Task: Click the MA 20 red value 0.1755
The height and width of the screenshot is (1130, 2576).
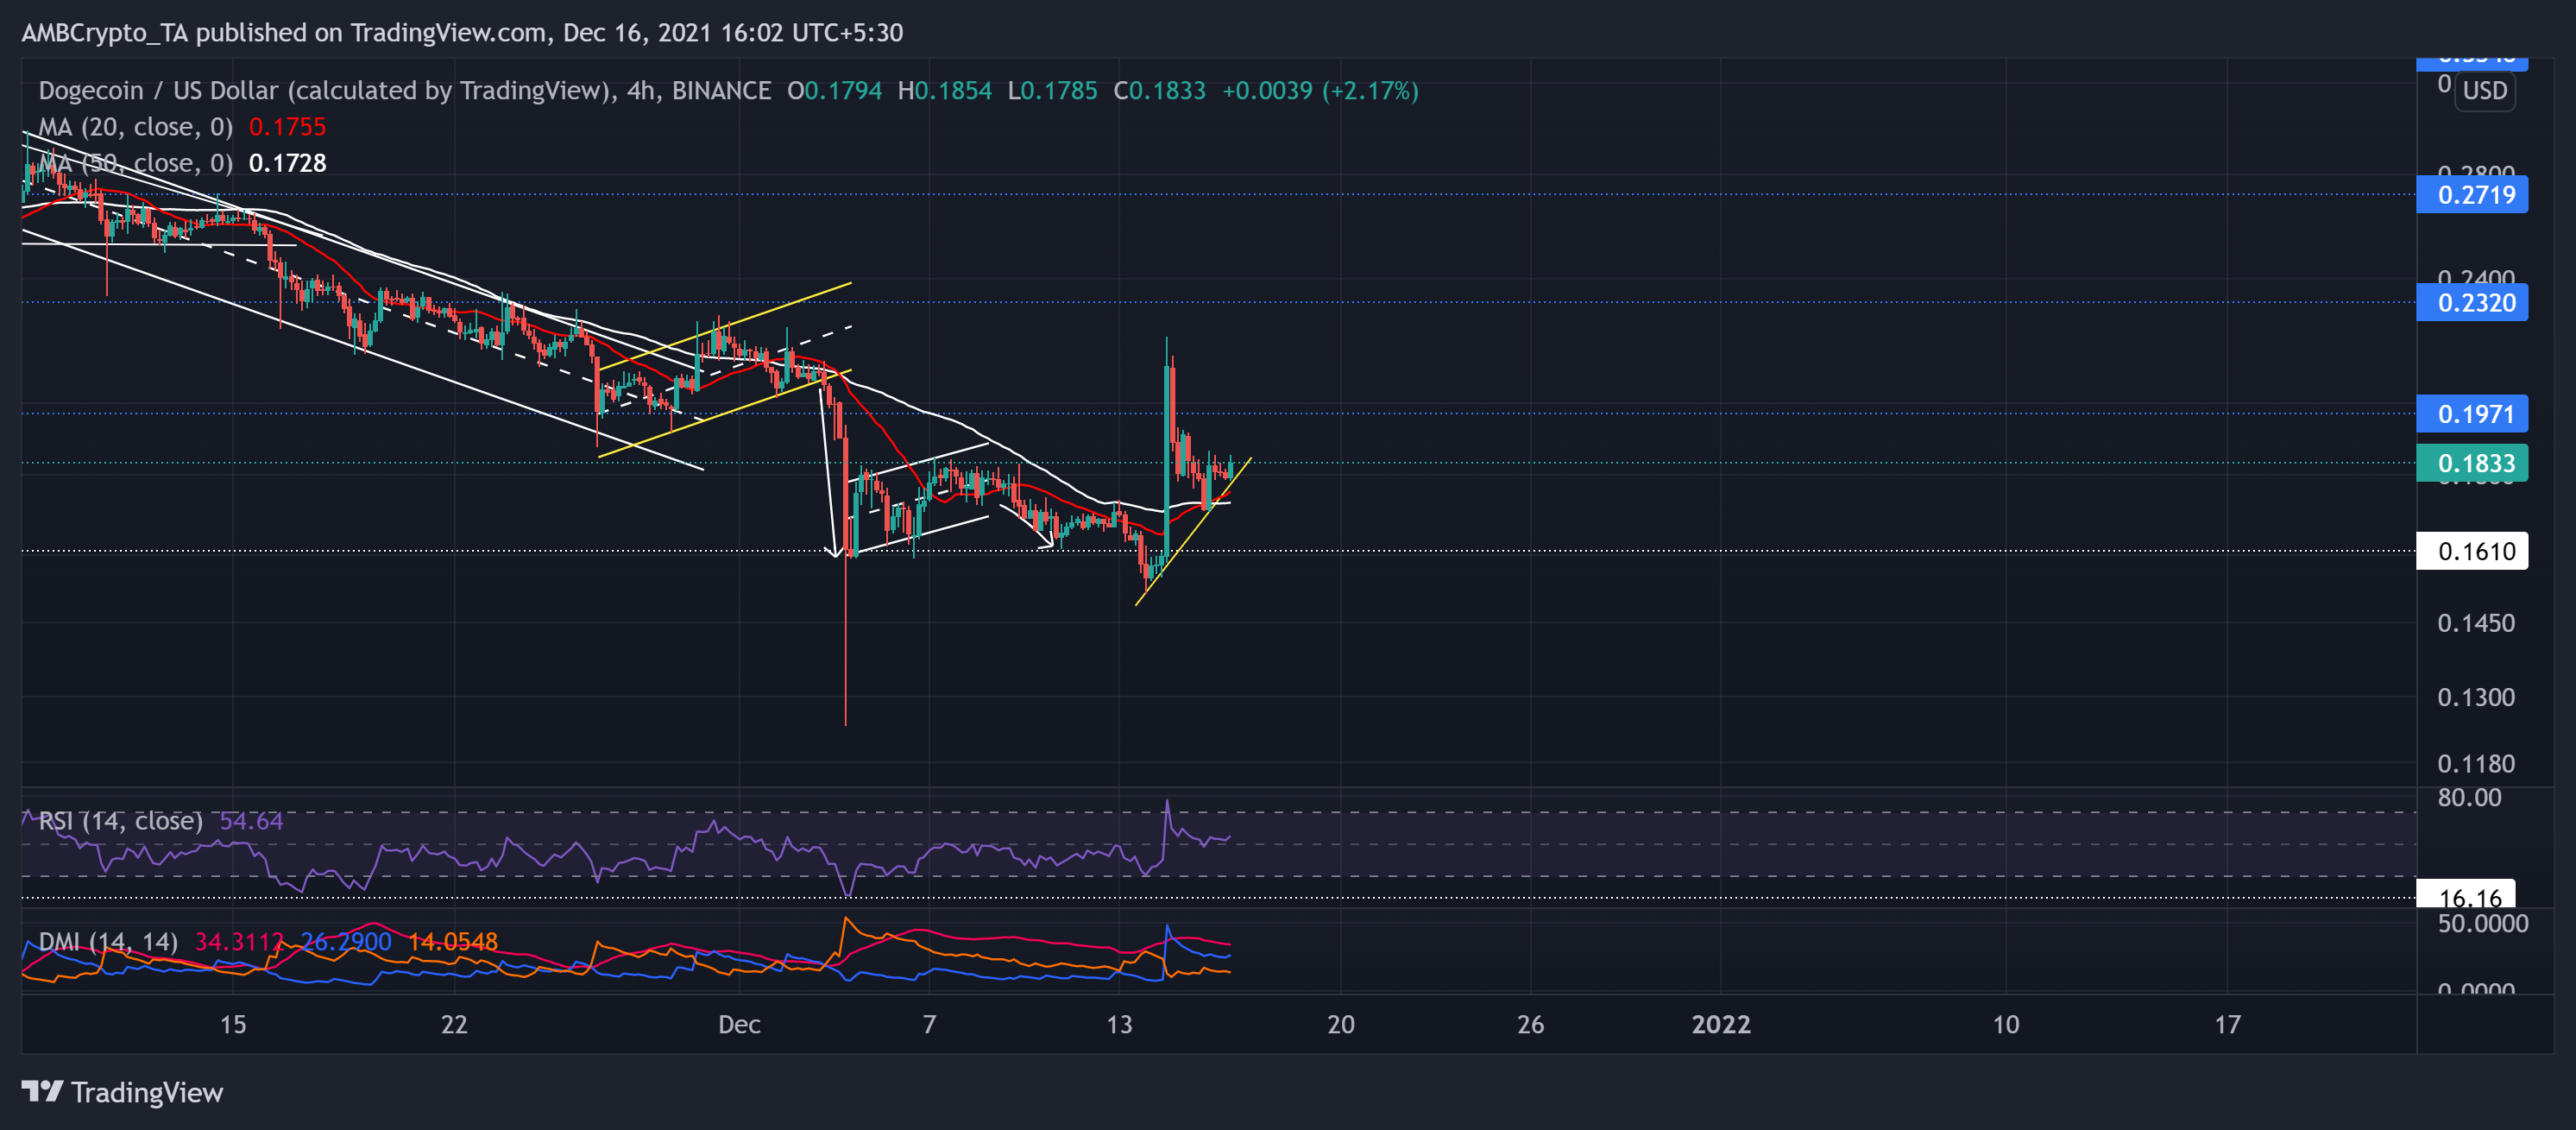Action: click(287, 127)
